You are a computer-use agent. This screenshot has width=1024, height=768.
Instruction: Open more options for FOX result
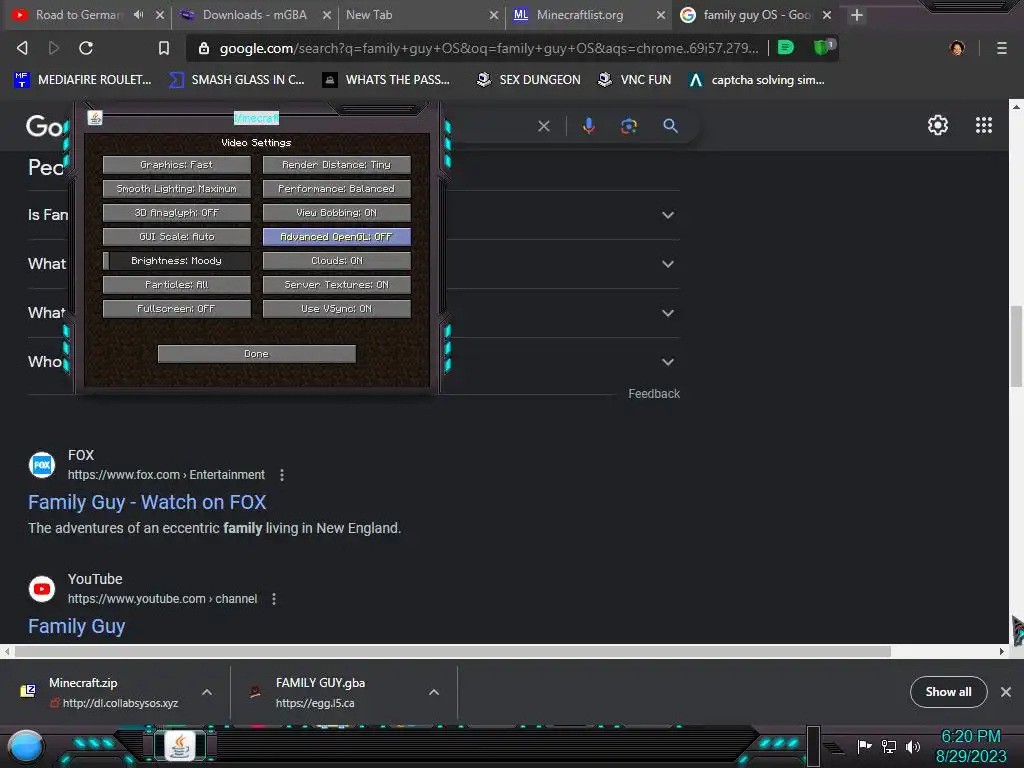[x=281, y=475]
